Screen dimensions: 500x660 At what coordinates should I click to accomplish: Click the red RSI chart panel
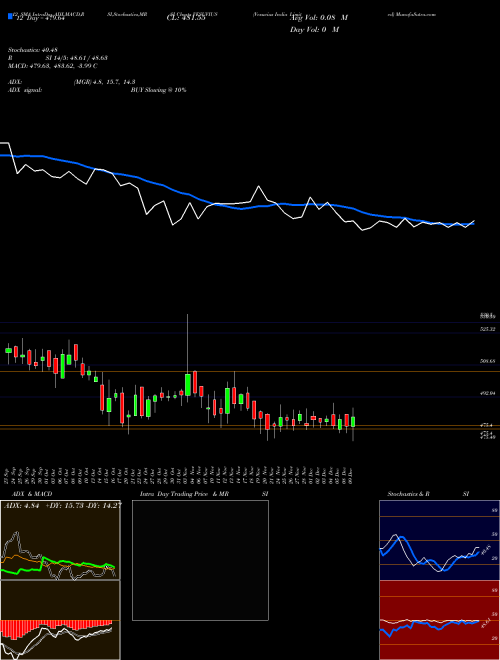439,620
